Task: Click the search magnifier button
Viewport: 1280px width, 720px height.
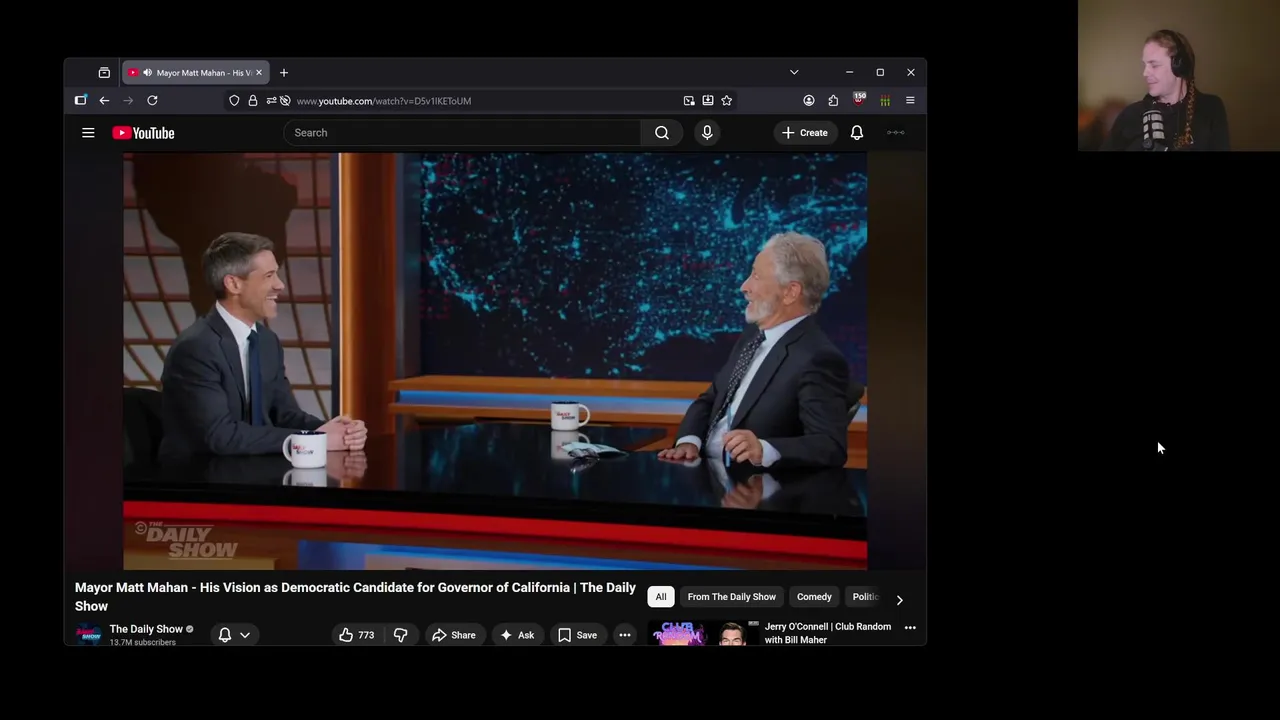Action: [x=662, y=133]
